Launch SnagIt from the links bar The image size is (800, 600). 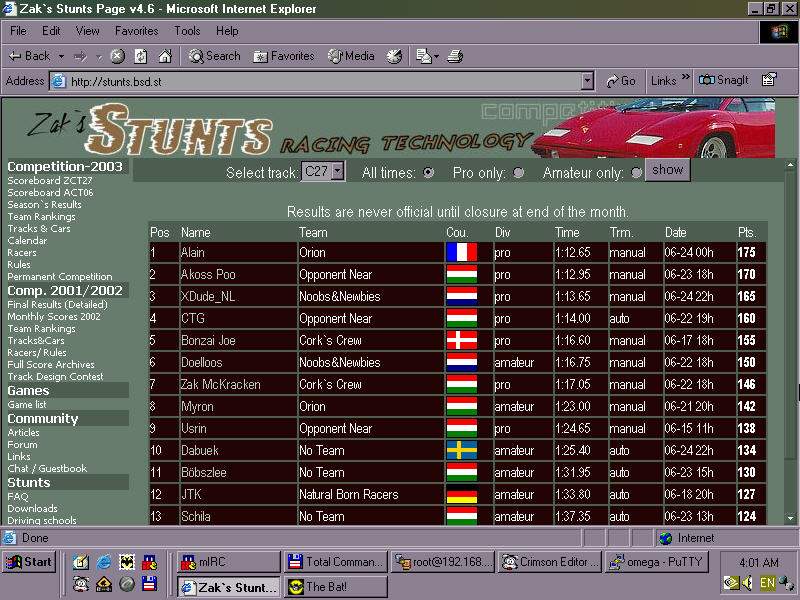[724, 80]
